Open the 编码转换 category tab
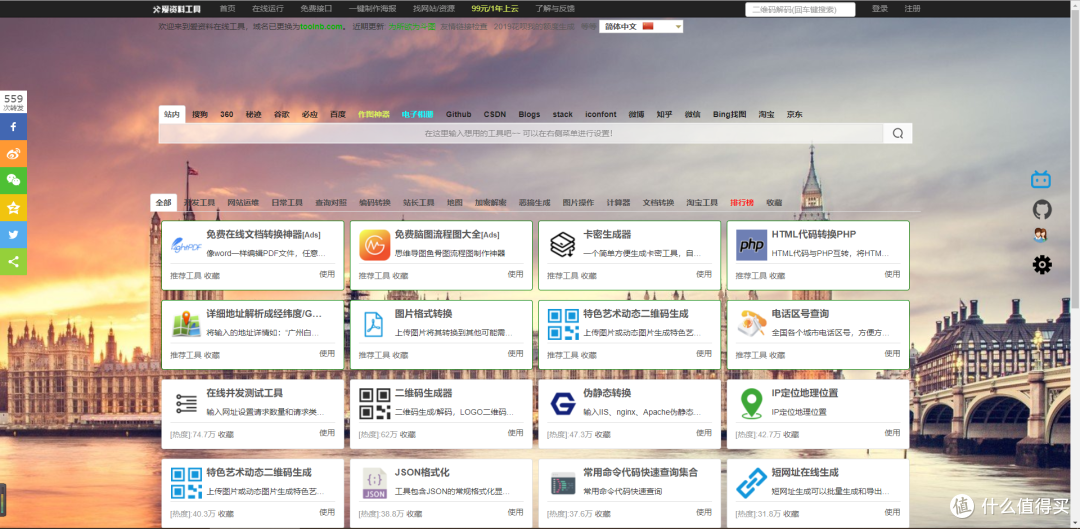1080x529 pixels. (375, 203)
